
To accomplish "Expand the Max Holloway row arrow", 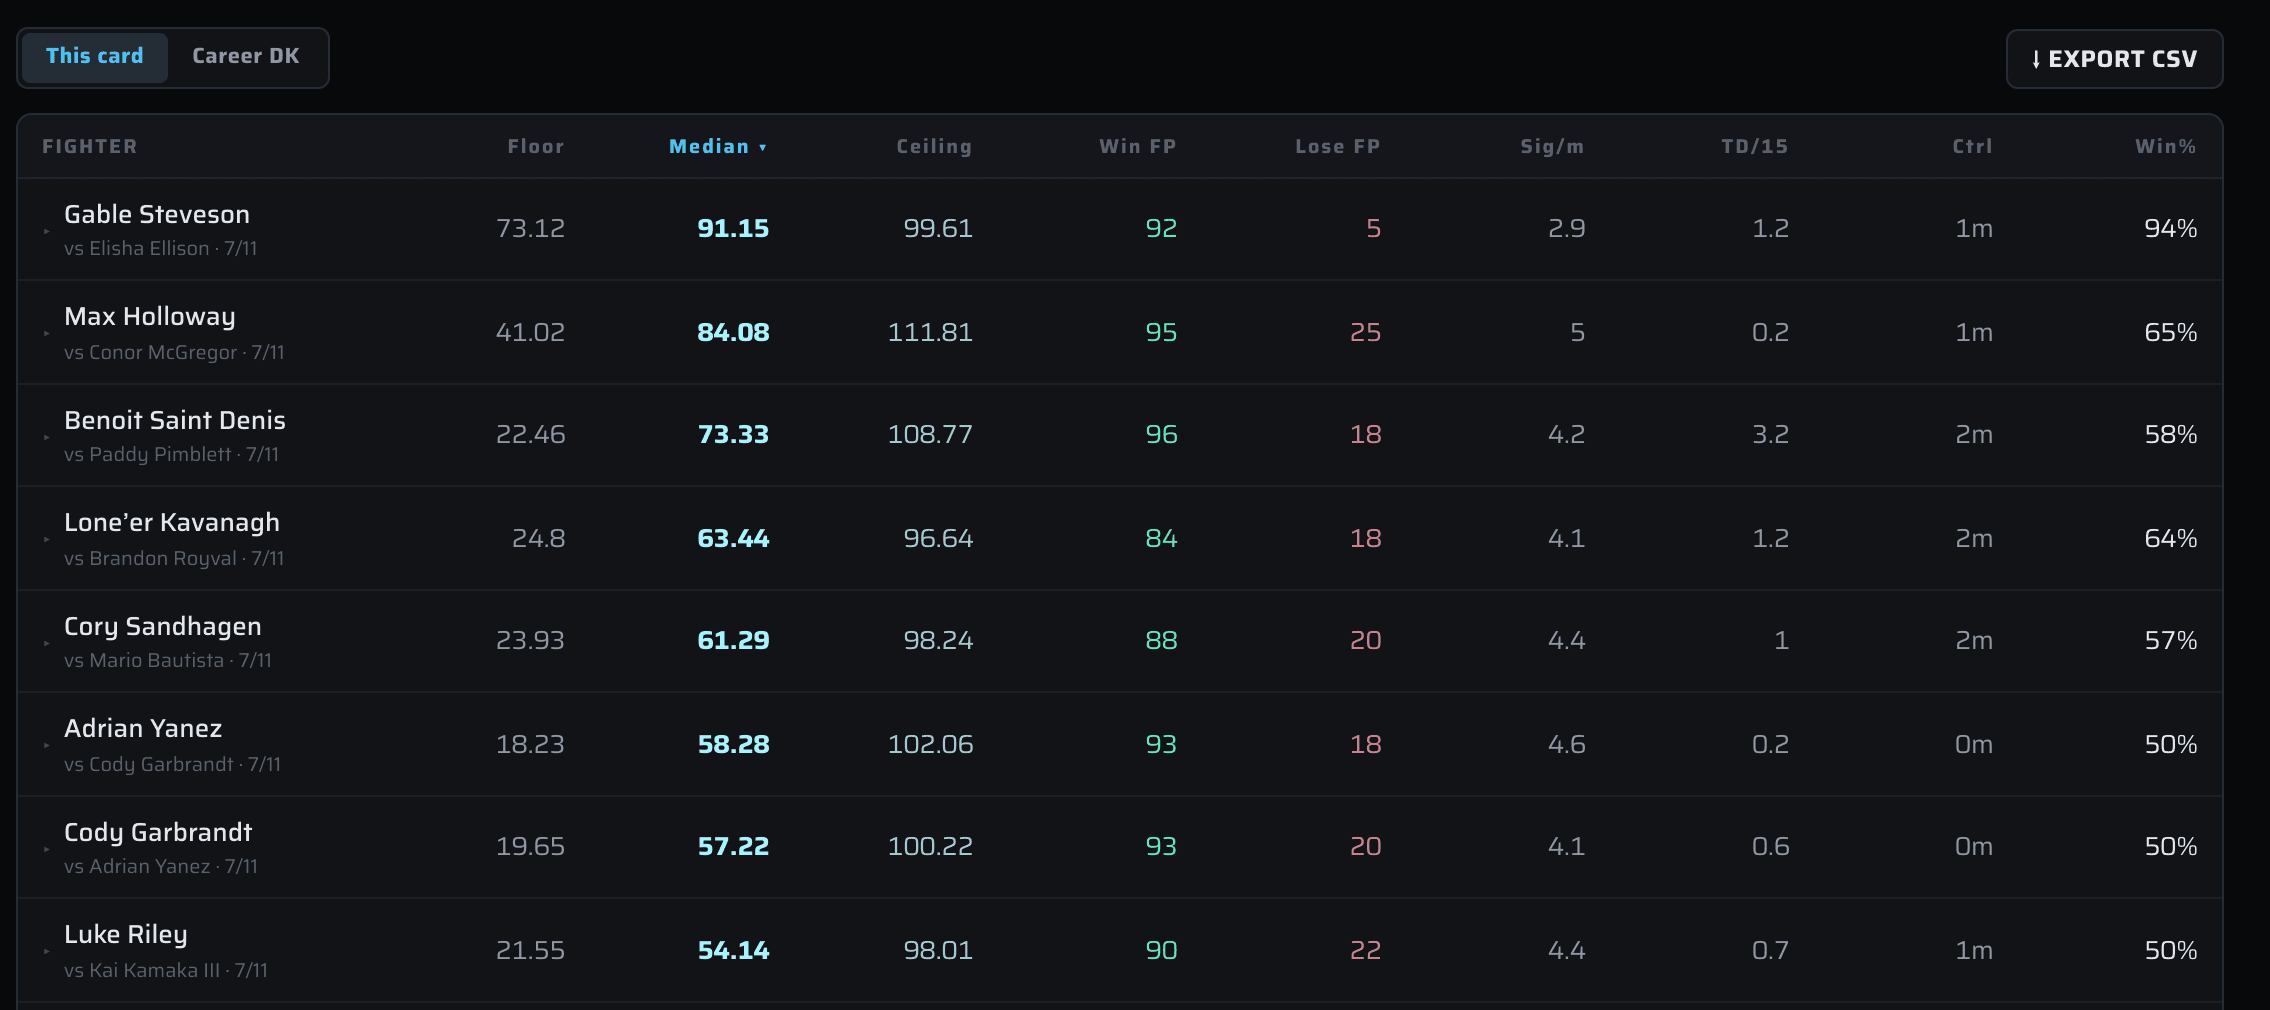I will tap(46, 333).
